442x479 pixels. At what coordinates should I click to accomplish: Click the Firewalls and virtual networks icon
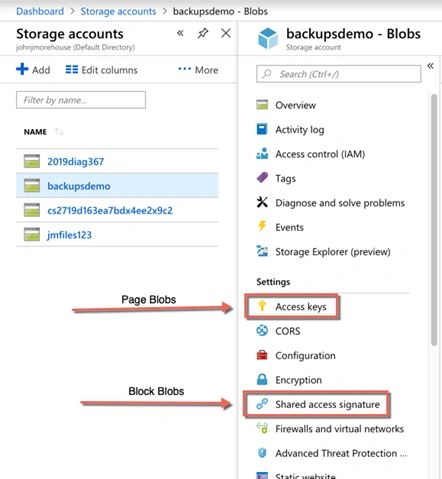click(x=262, y=428)
